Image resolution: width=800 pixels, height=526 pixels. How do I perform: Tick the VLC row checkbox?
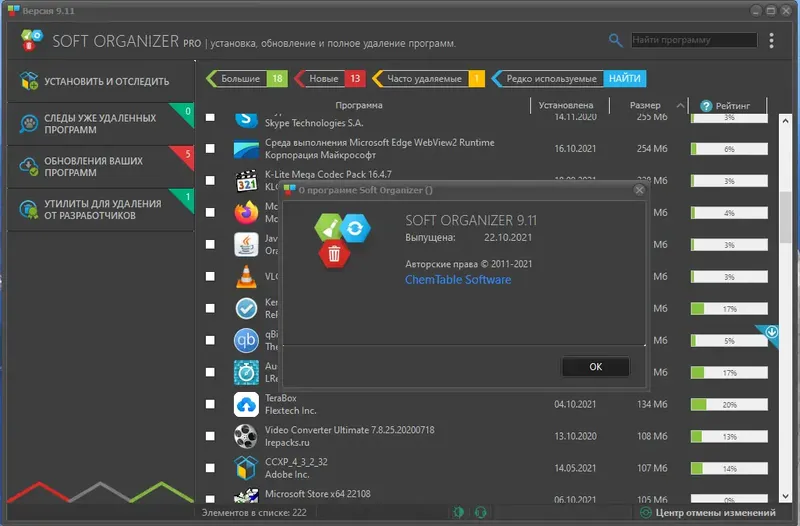[x=210, y=276]
